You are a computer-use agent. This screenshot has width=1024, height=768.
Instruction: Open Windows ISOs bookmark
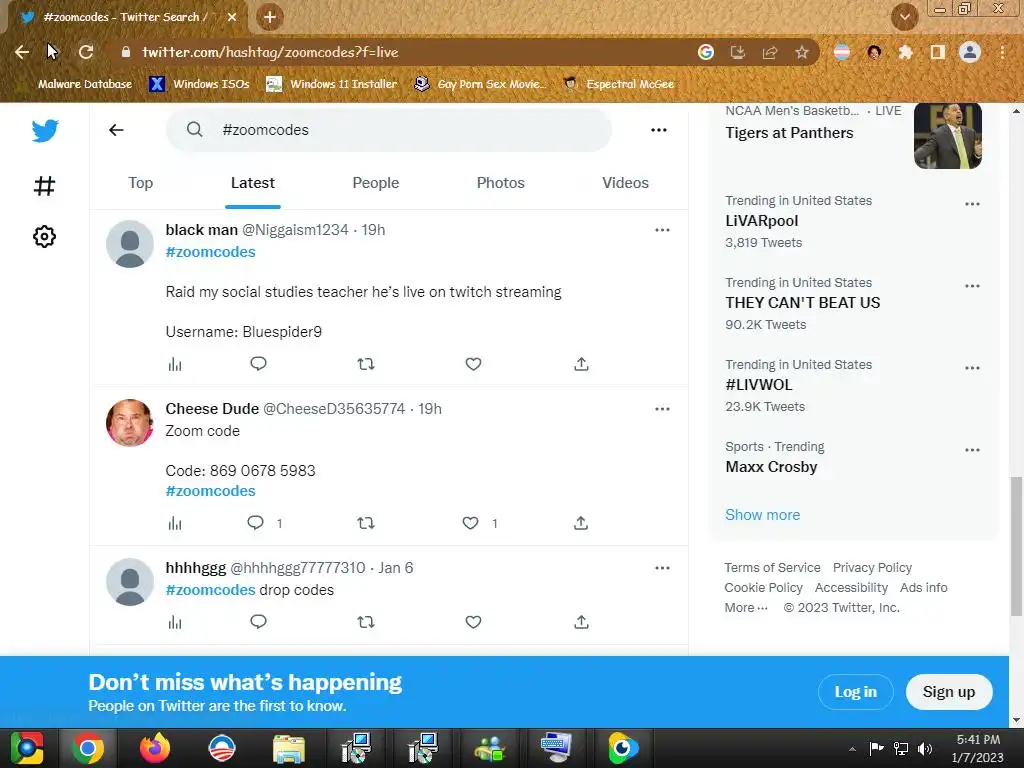(x=199, y=84)
